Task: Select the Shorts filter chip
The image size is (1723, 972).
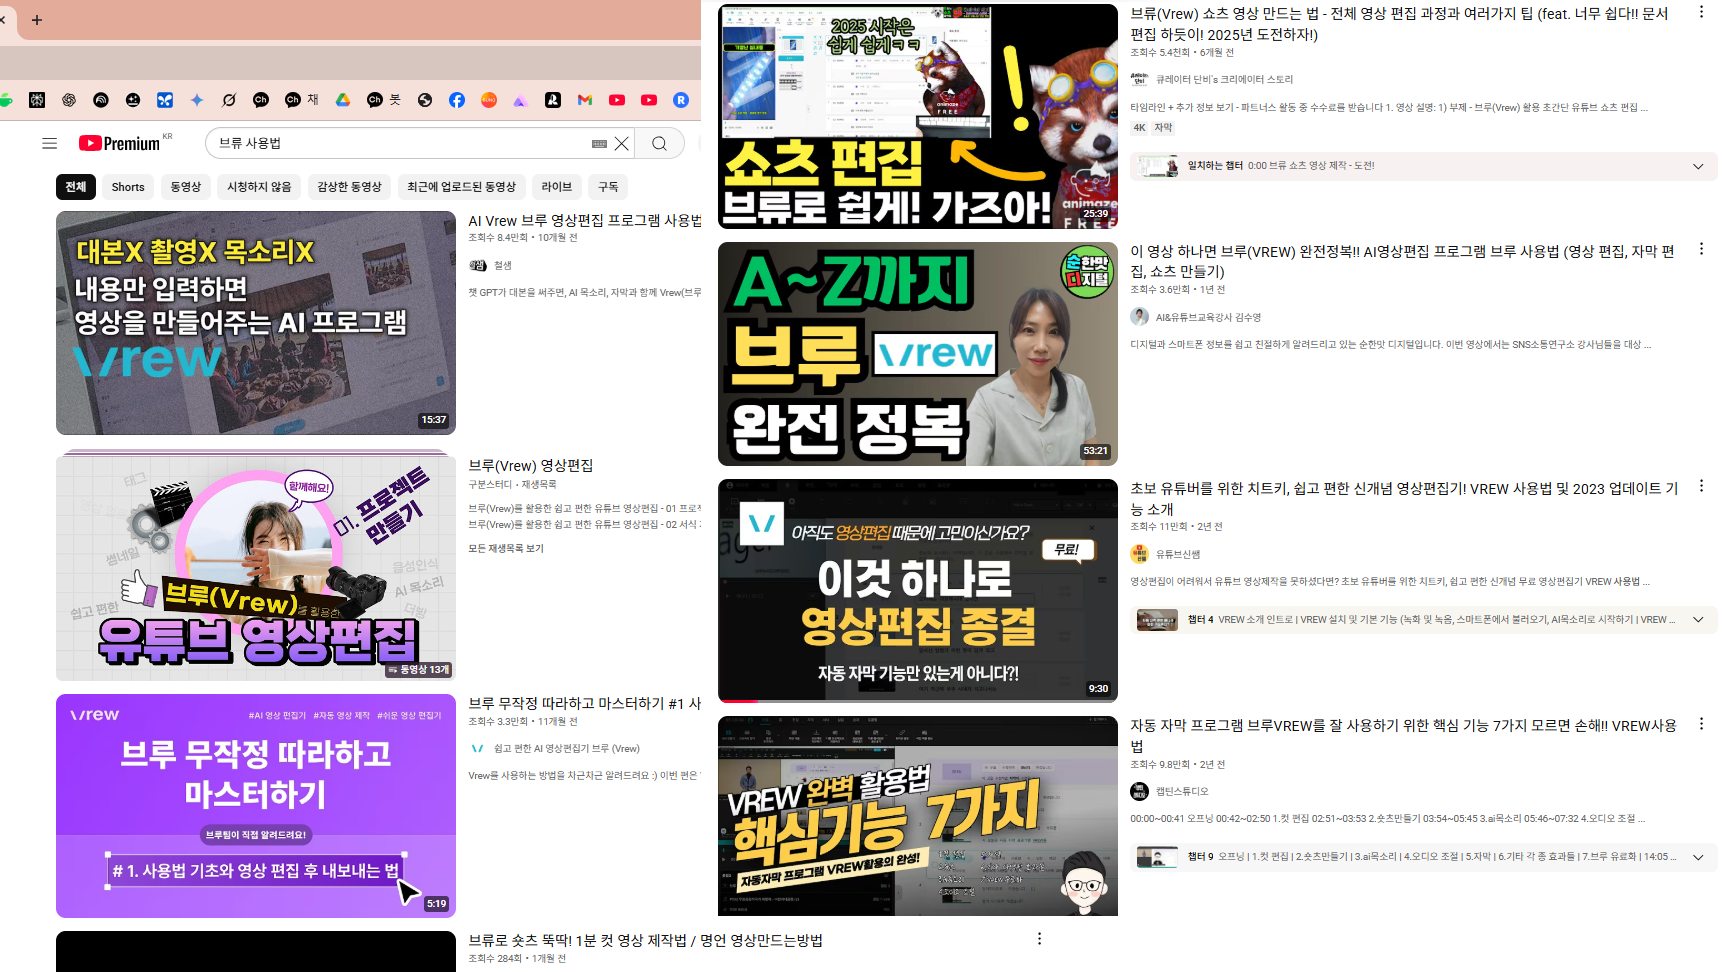Action: [128, 187]
